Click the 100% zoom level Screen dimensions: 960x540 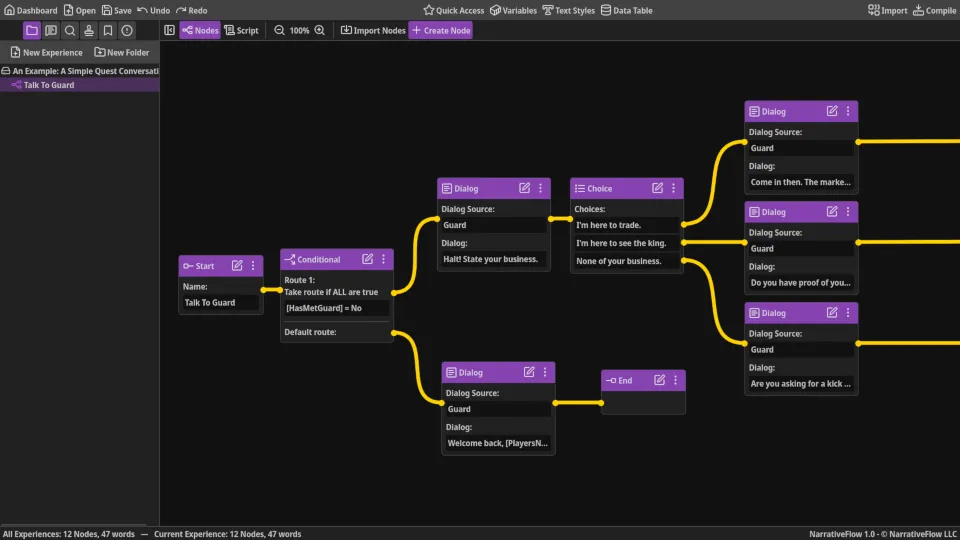pos(299,30)
